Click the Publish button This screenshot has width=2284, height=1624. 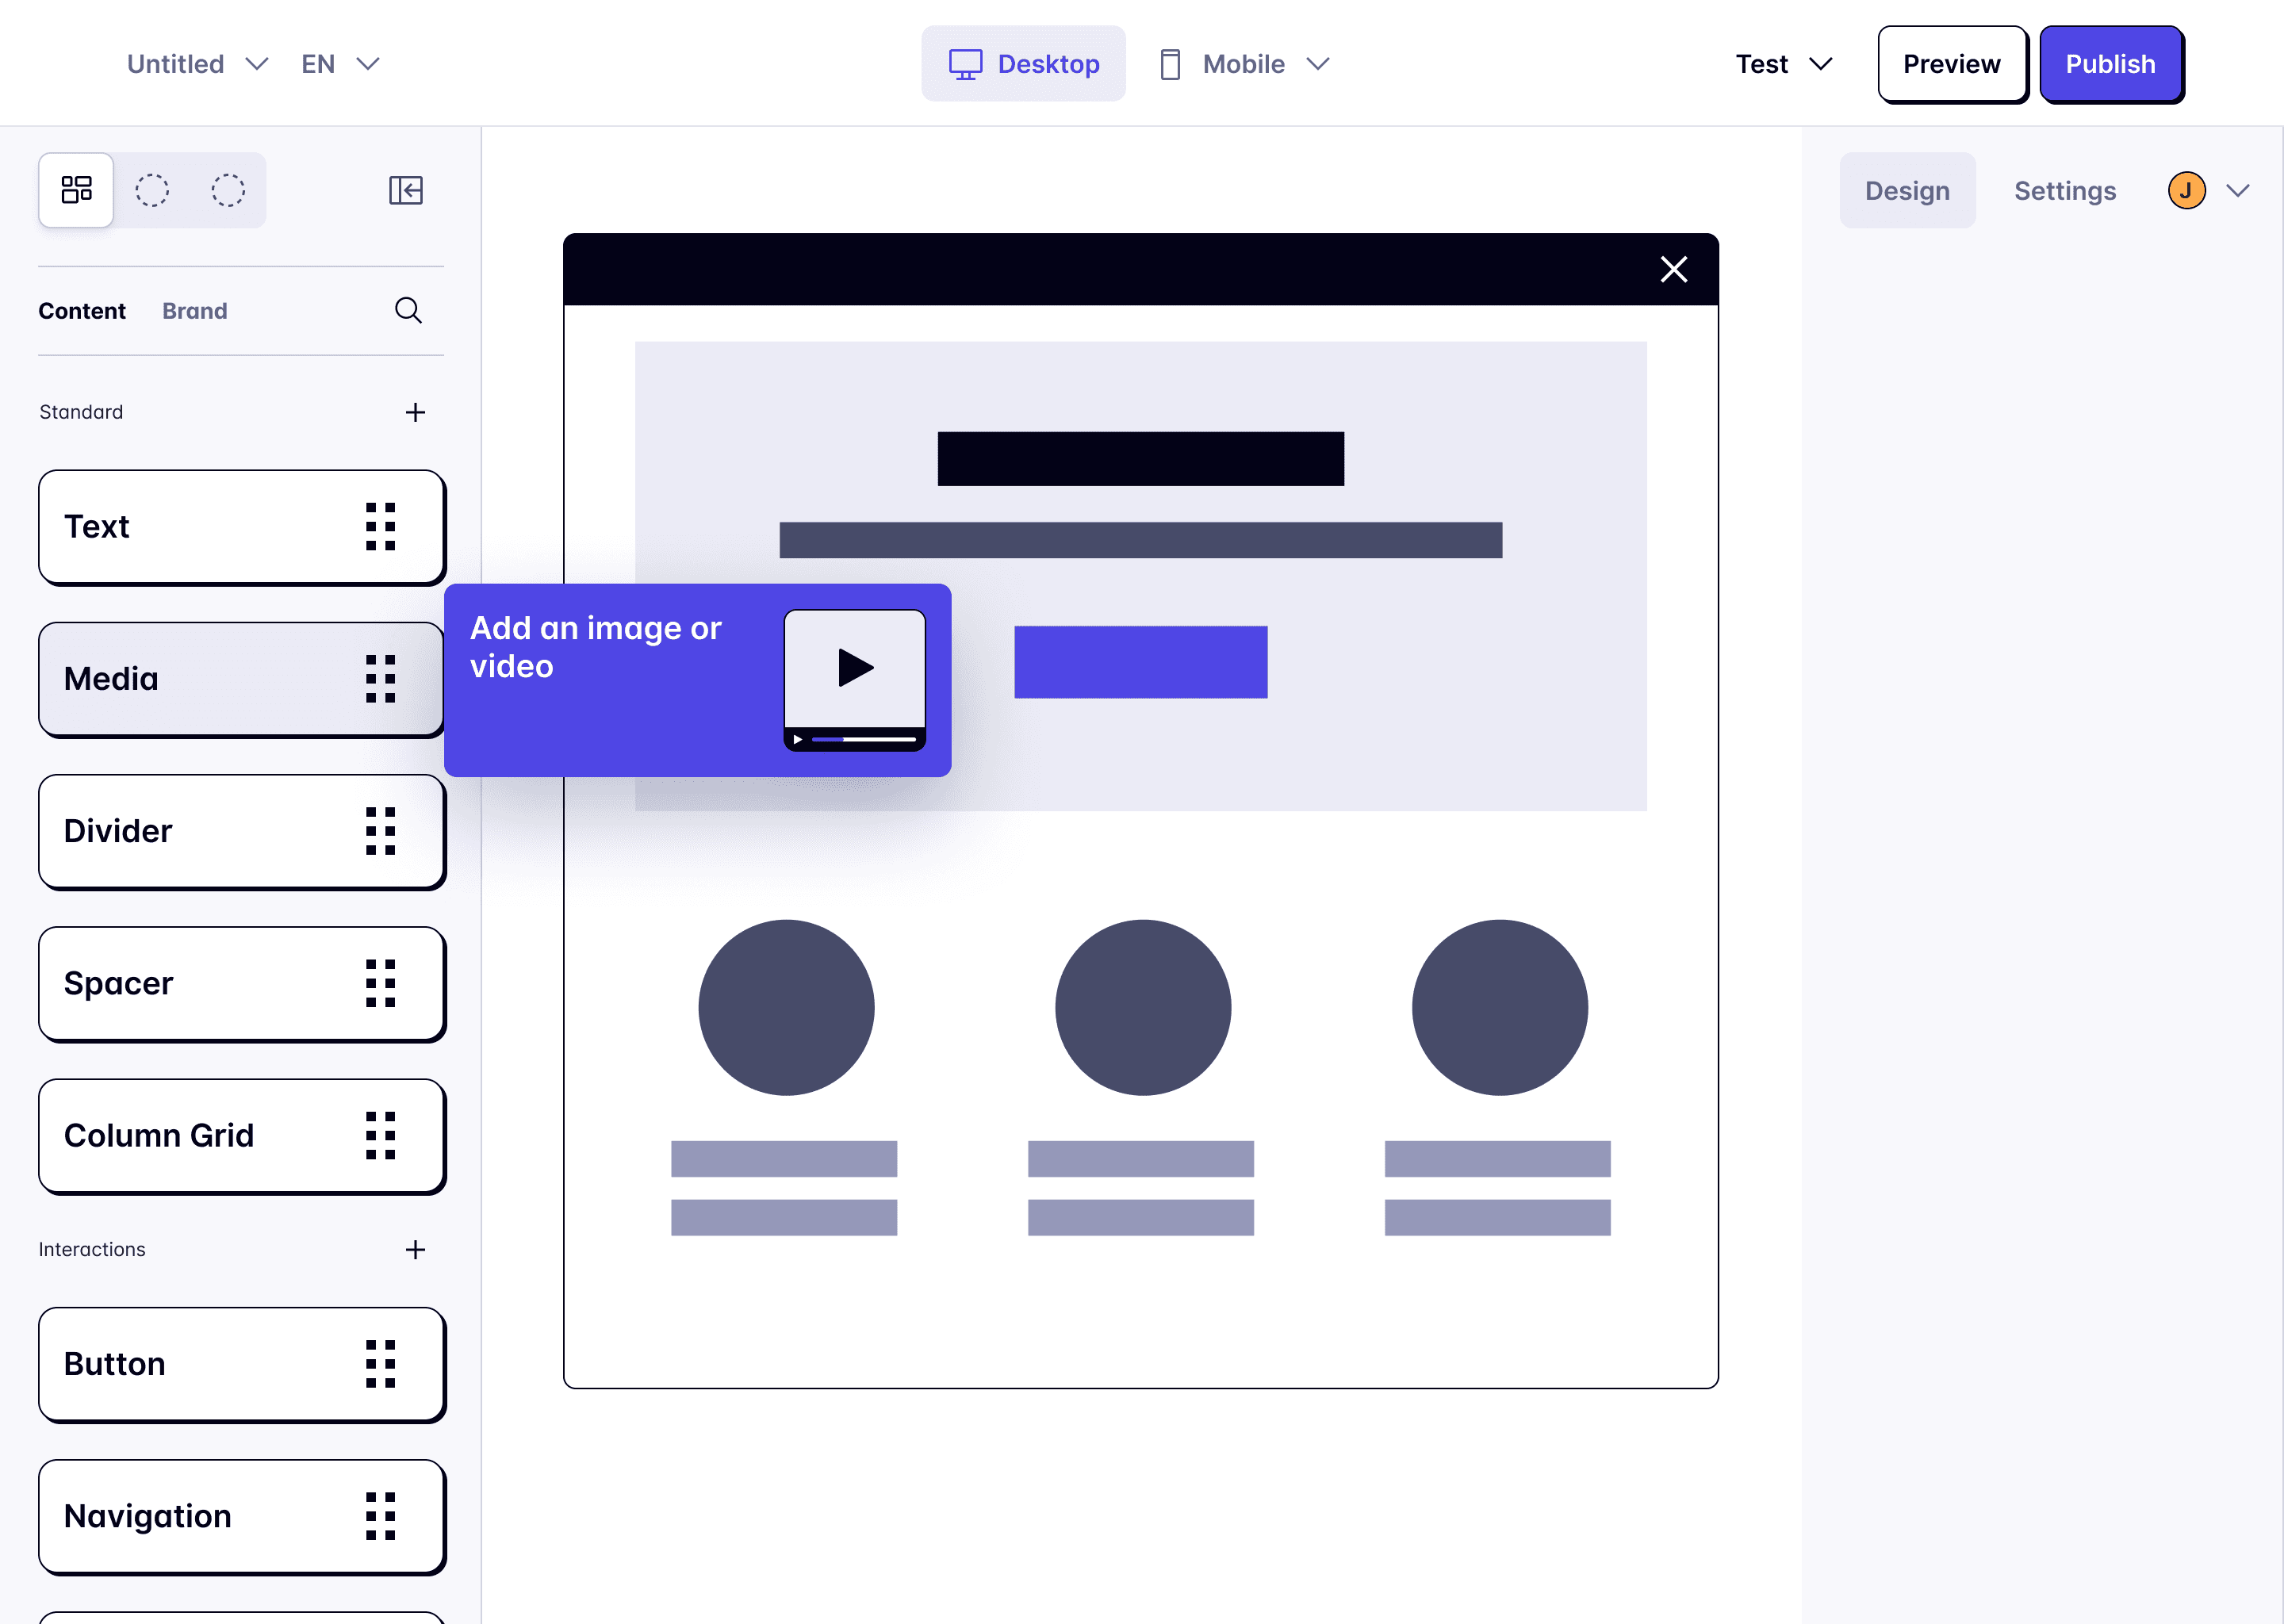2110,64
